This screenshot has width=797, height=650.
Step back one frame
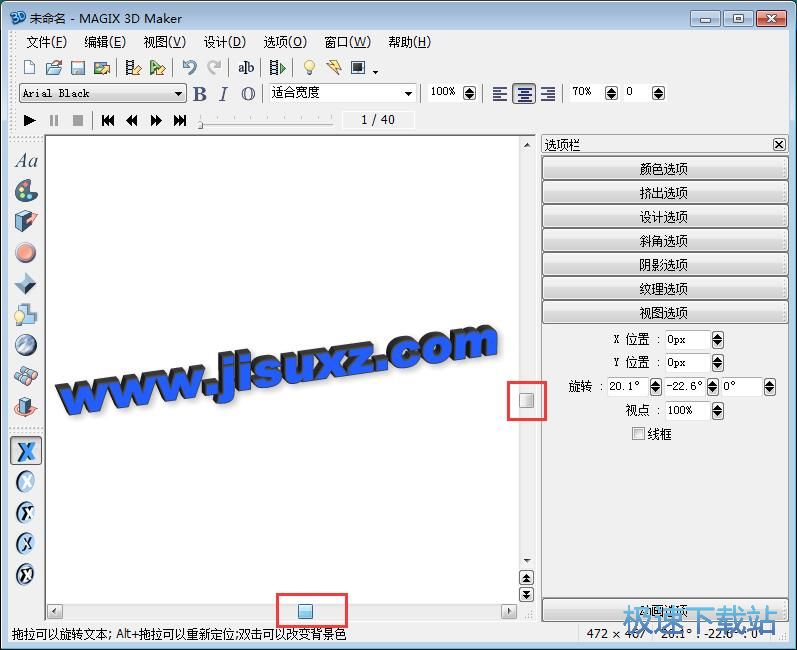132,120
